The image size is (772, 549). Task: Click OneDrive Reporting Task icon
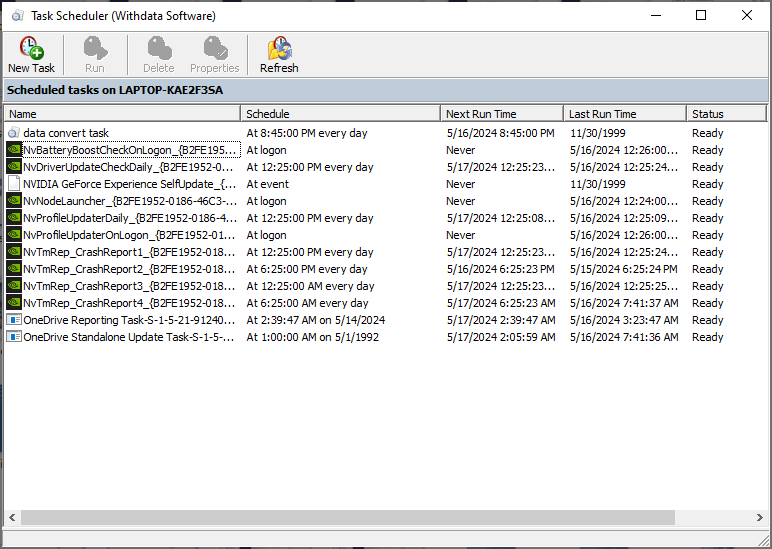tap(14, 320)
